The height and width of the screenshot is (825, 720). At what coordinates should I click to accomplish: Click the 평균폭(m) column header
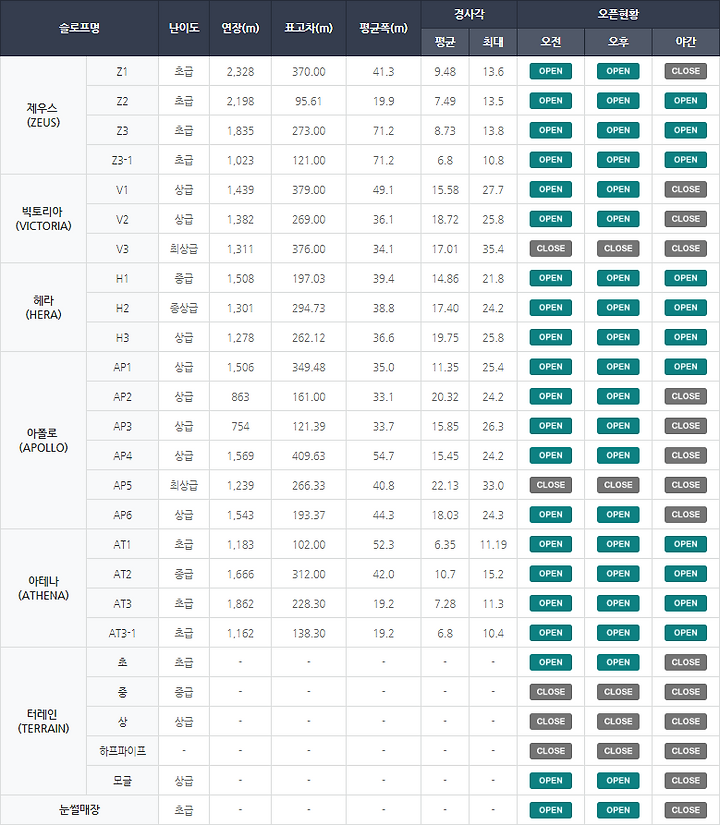tap(384, 28)
